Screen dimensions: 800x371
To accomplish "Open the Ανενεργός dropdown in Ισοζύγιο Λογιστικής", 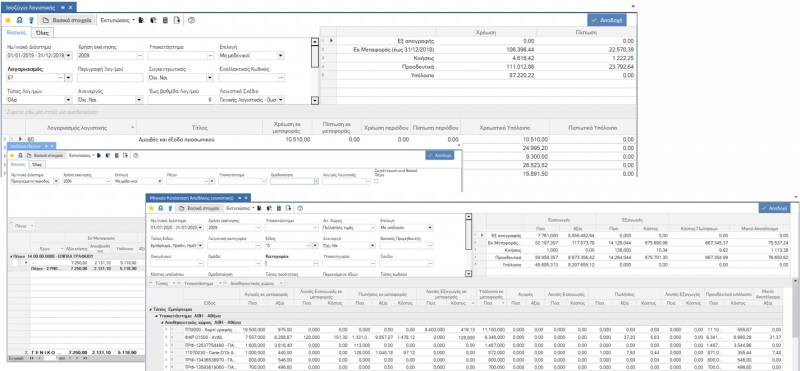I will point(139,100).
